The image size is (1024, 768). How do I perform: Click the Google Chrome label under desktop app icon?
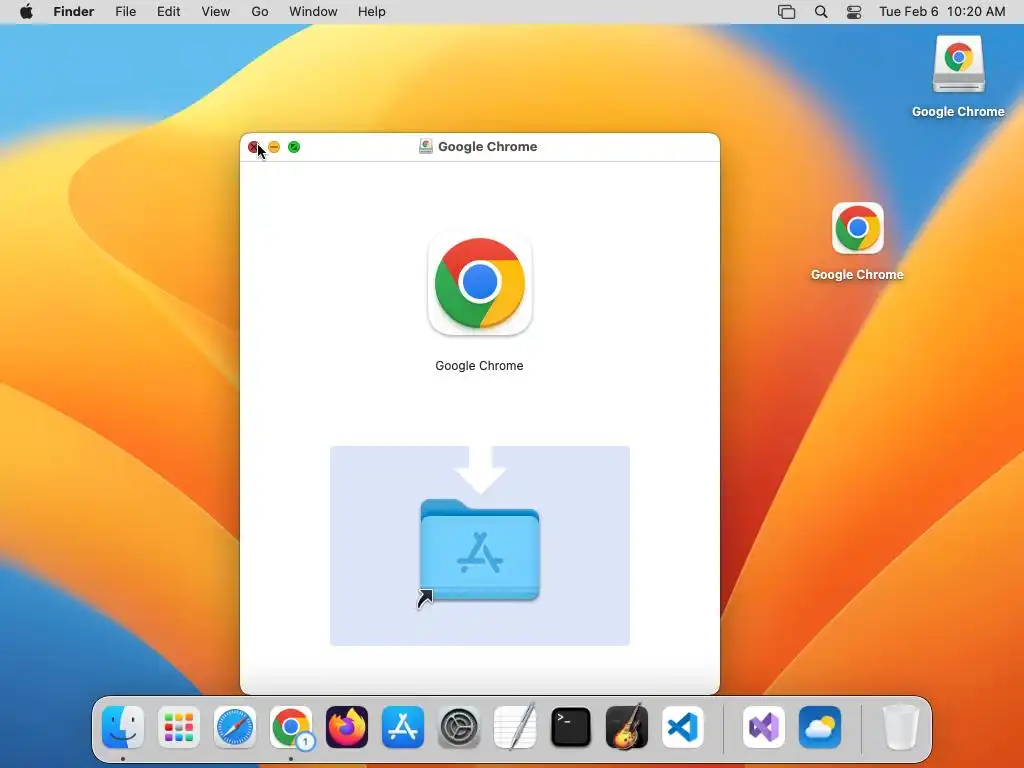(857, 275)
